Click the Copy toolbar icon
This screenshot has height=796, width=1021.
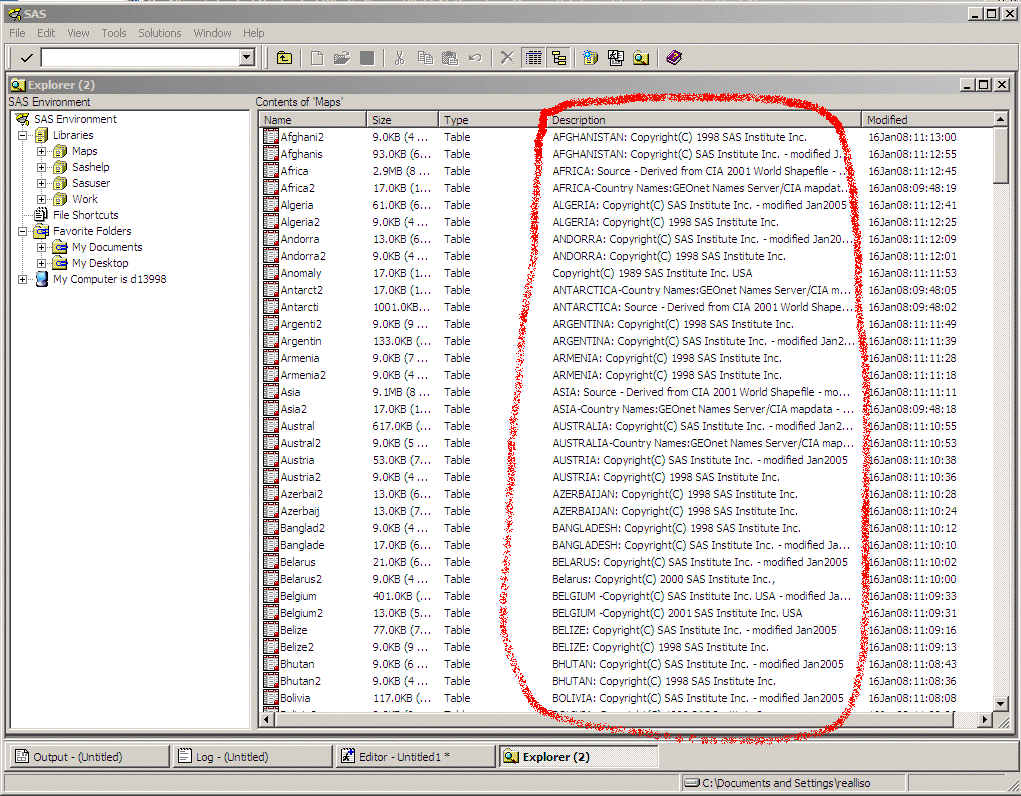pos(425,58)
